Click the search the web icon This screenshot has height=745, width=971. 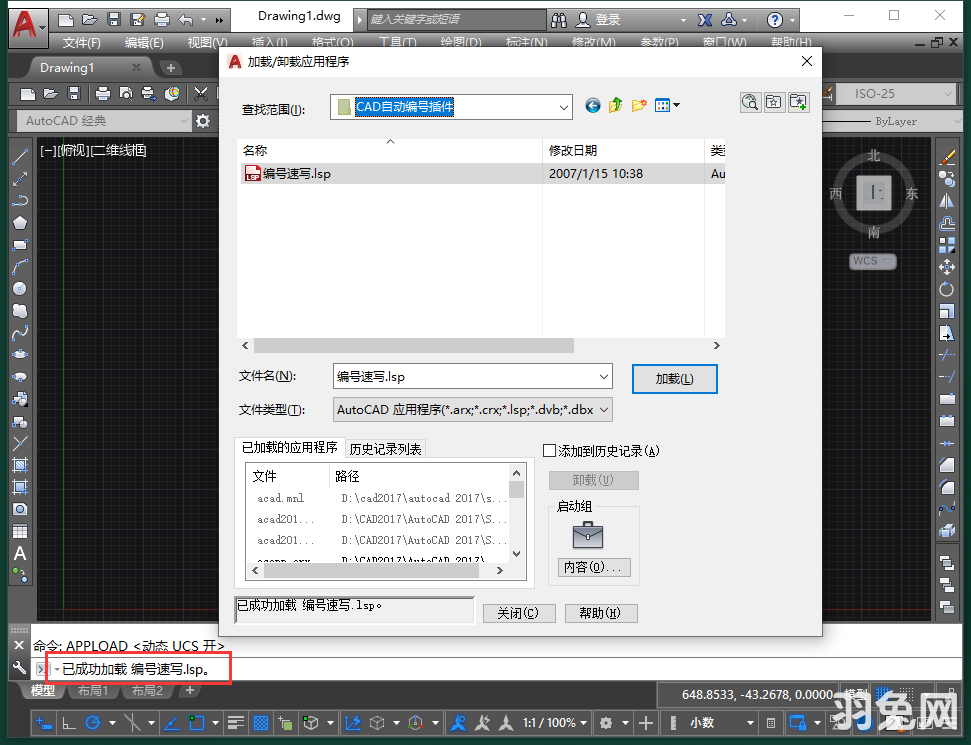750,102
